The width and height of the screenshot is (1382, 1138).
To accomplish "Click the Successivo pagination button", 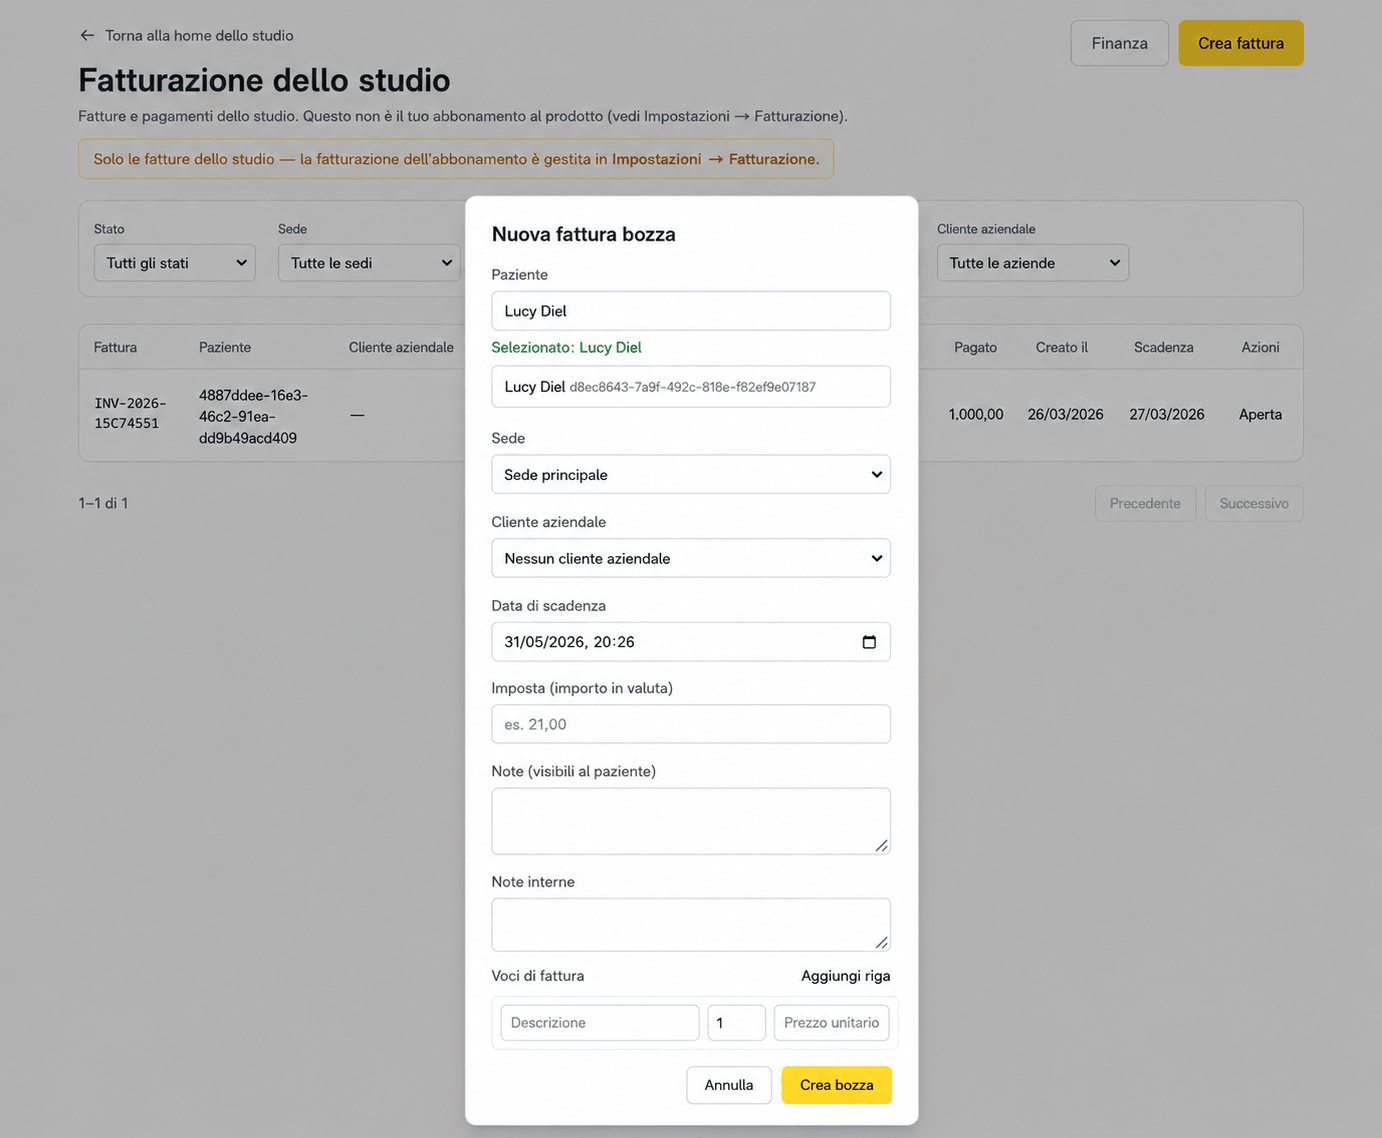I will click(1254, 504).
